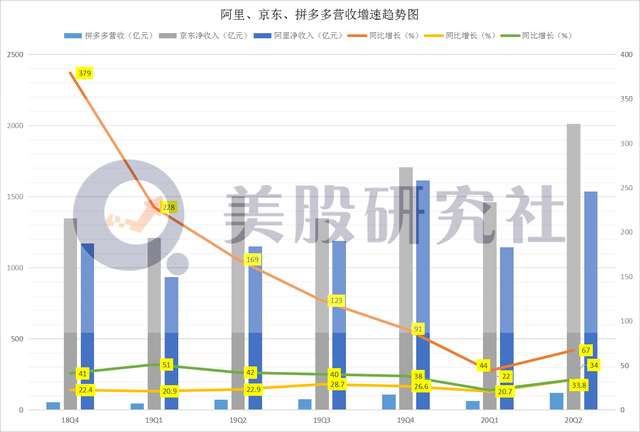
Task: Click light blue swatch of 拼多多营收 legend
Action: coord(73,36)
